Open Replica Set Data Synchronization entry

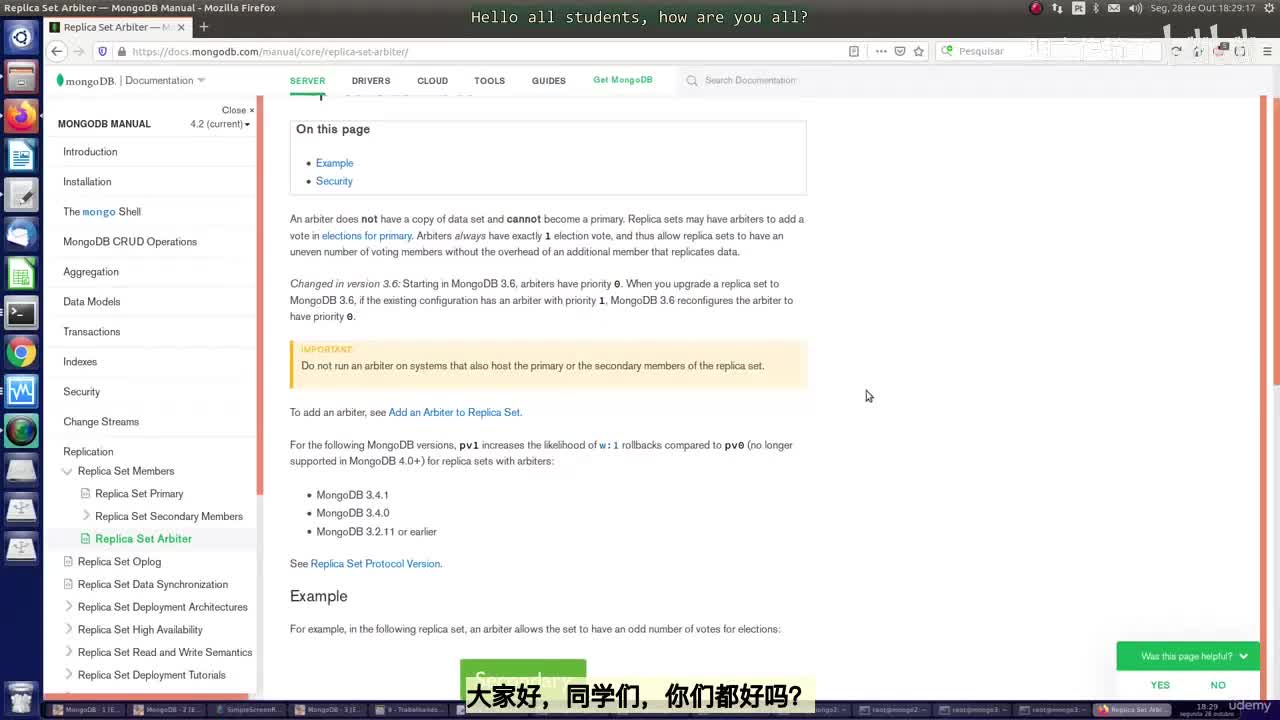[x=153, y=584]
